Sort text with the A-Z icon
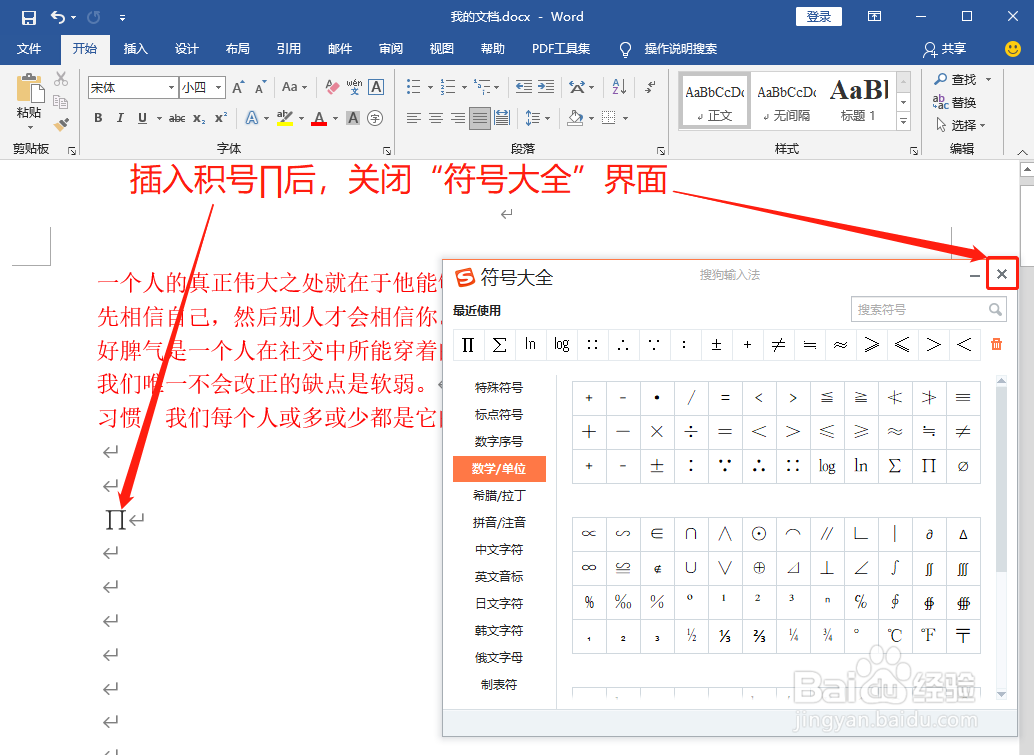 tap(619, 86)
